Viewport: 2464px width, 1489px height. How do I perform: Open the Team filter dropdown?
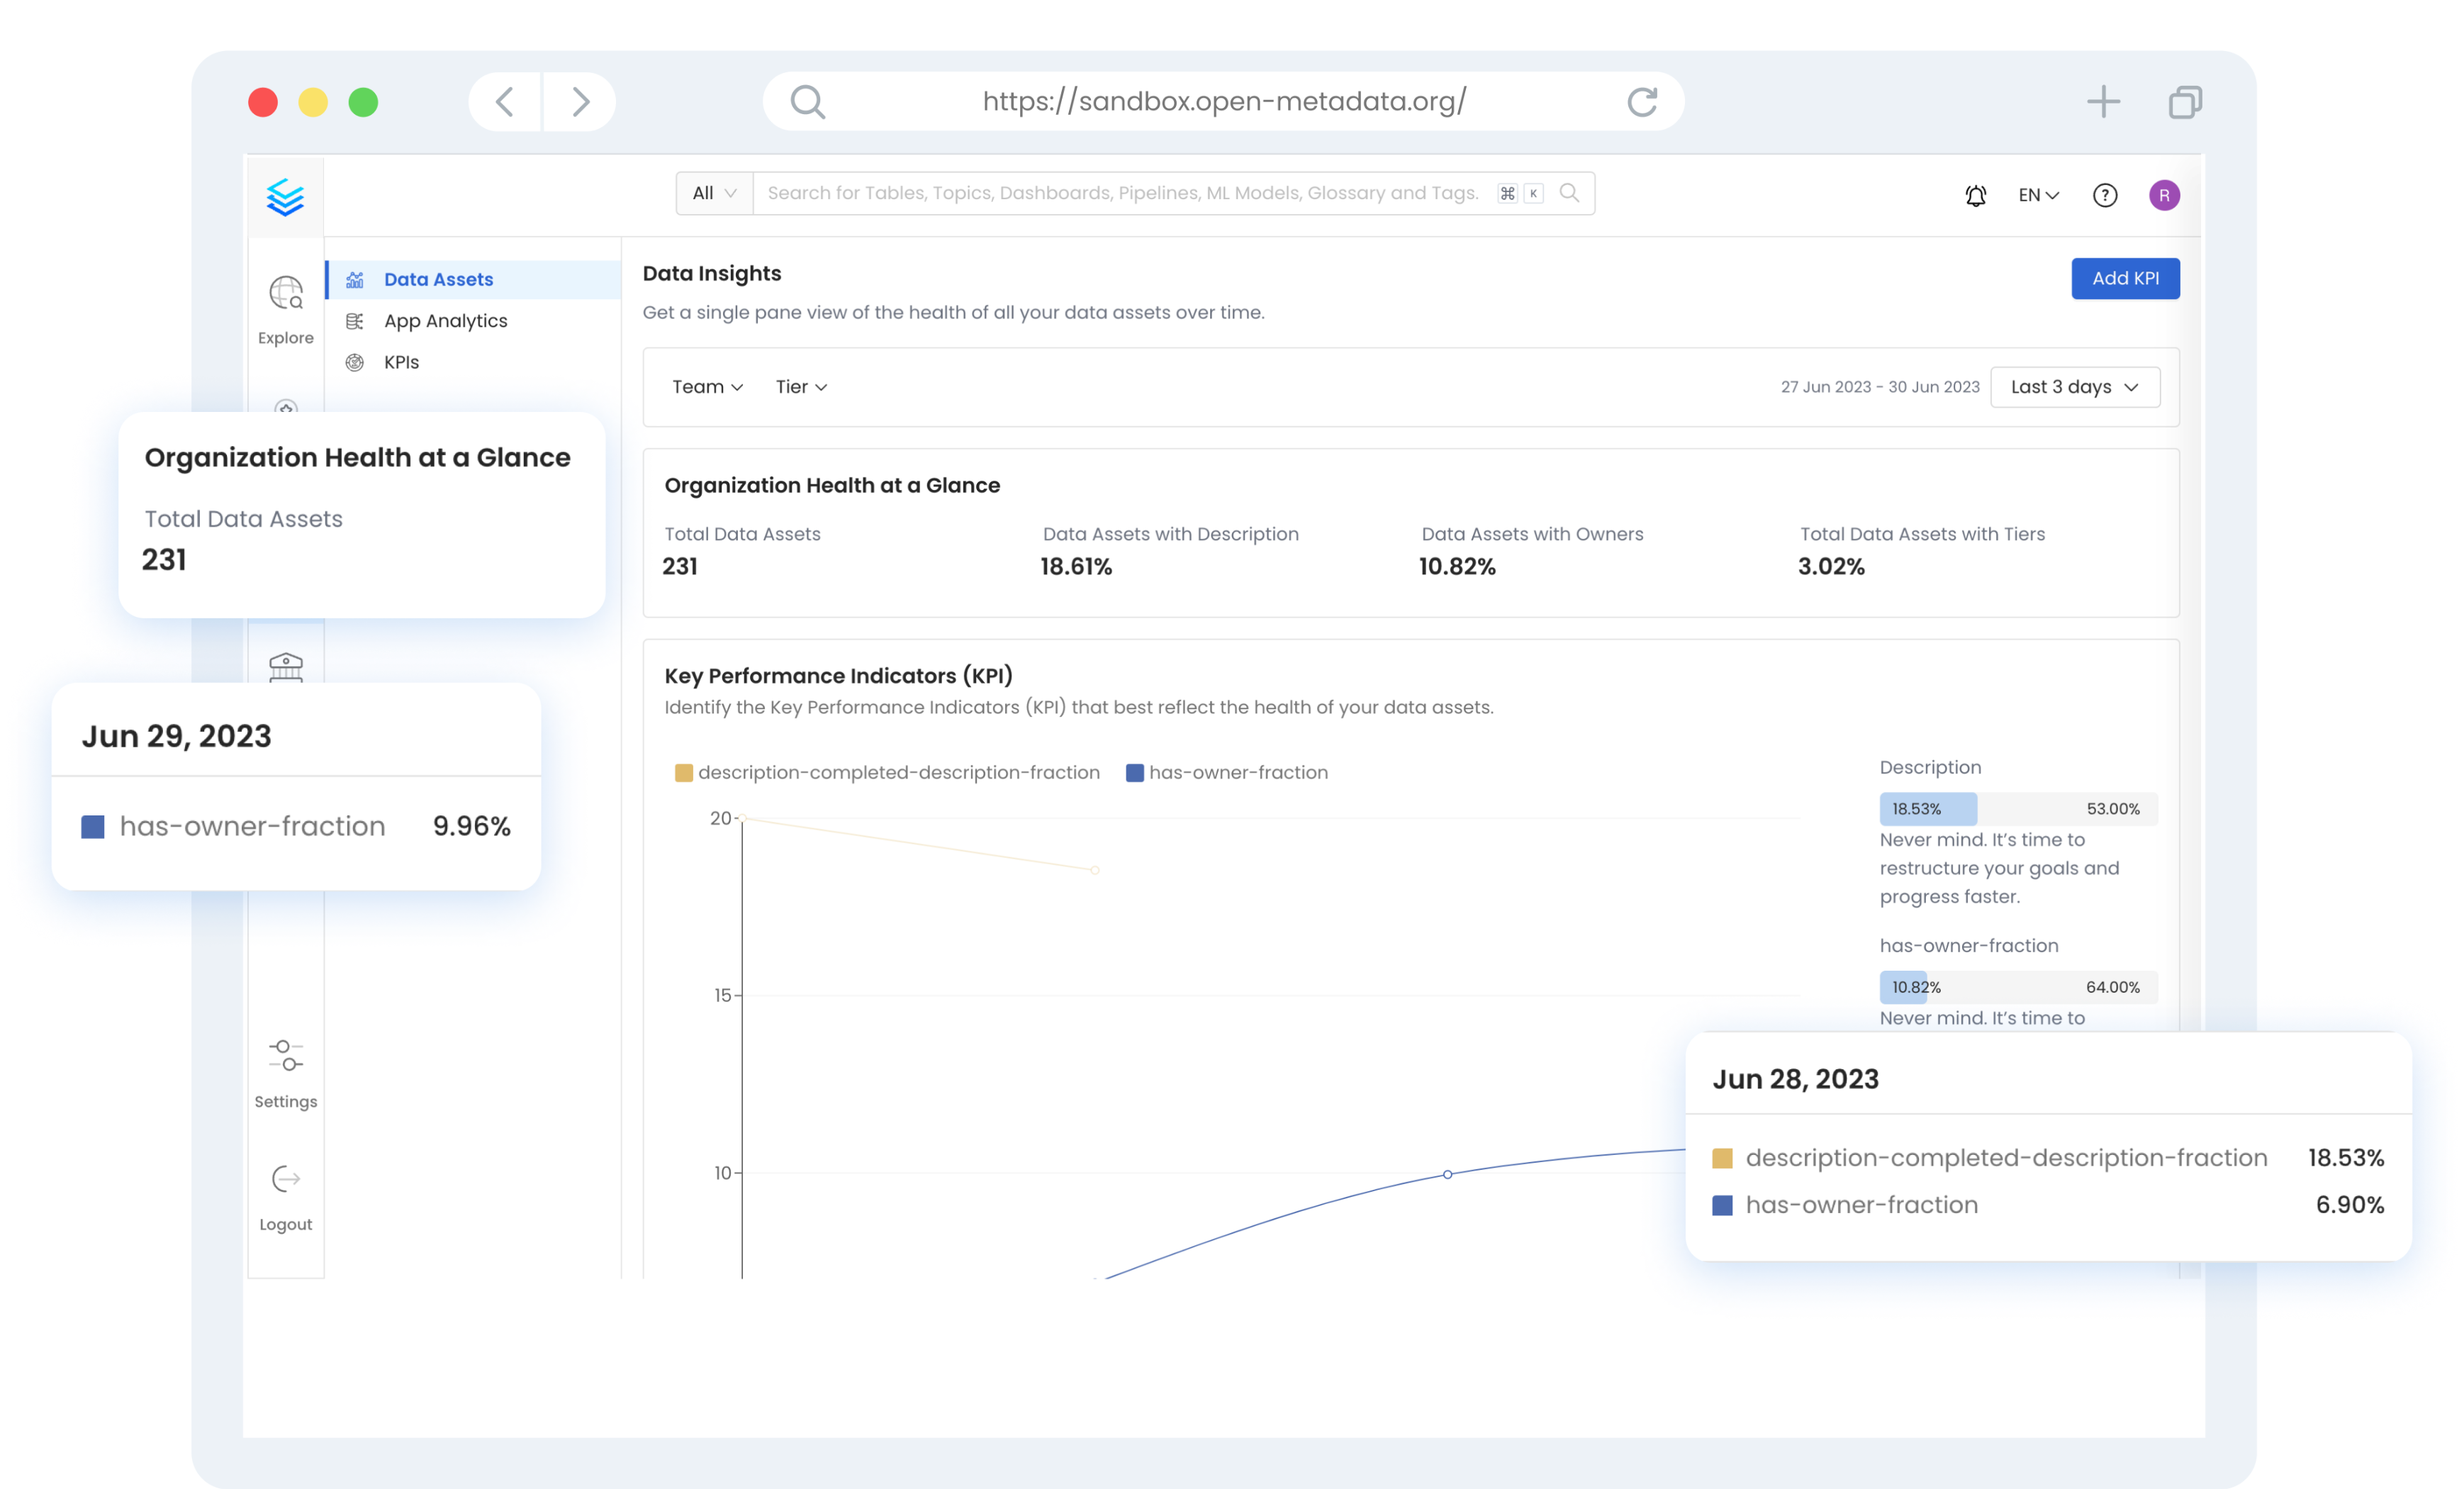[707, 387]
